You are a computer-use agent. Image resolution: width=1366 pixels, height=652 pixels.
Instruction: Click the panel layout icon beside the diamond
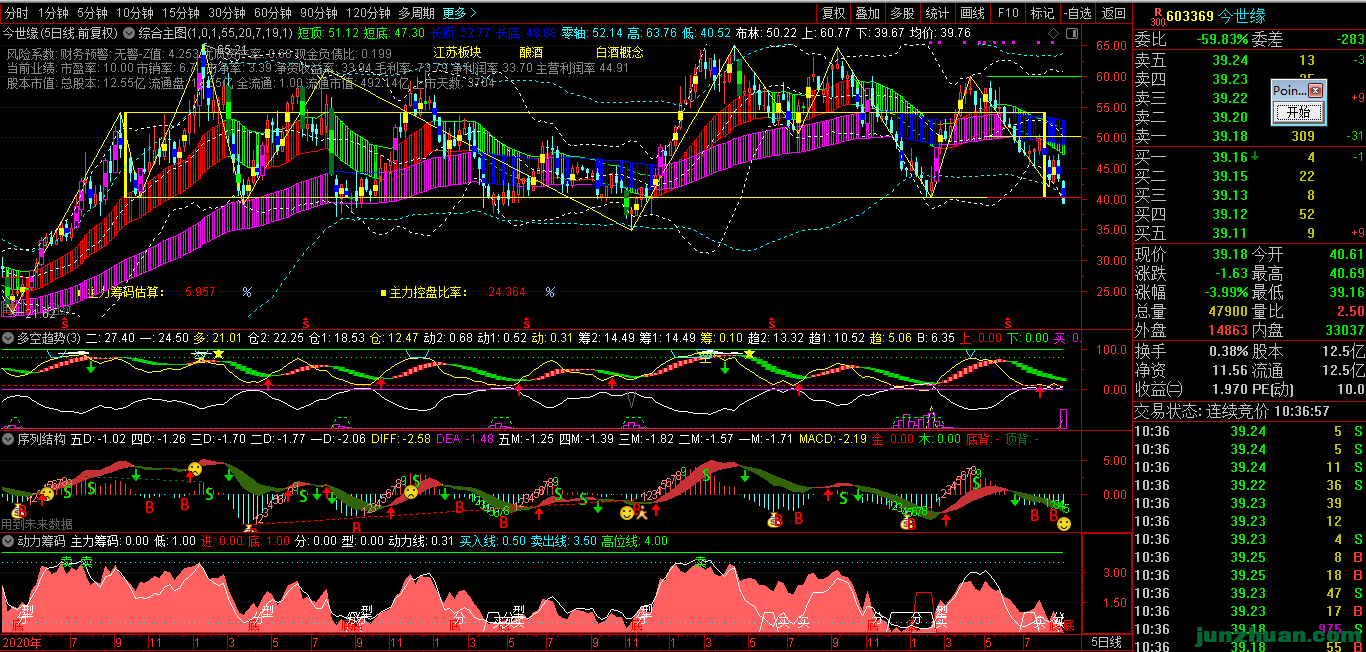pos(1070,33)
